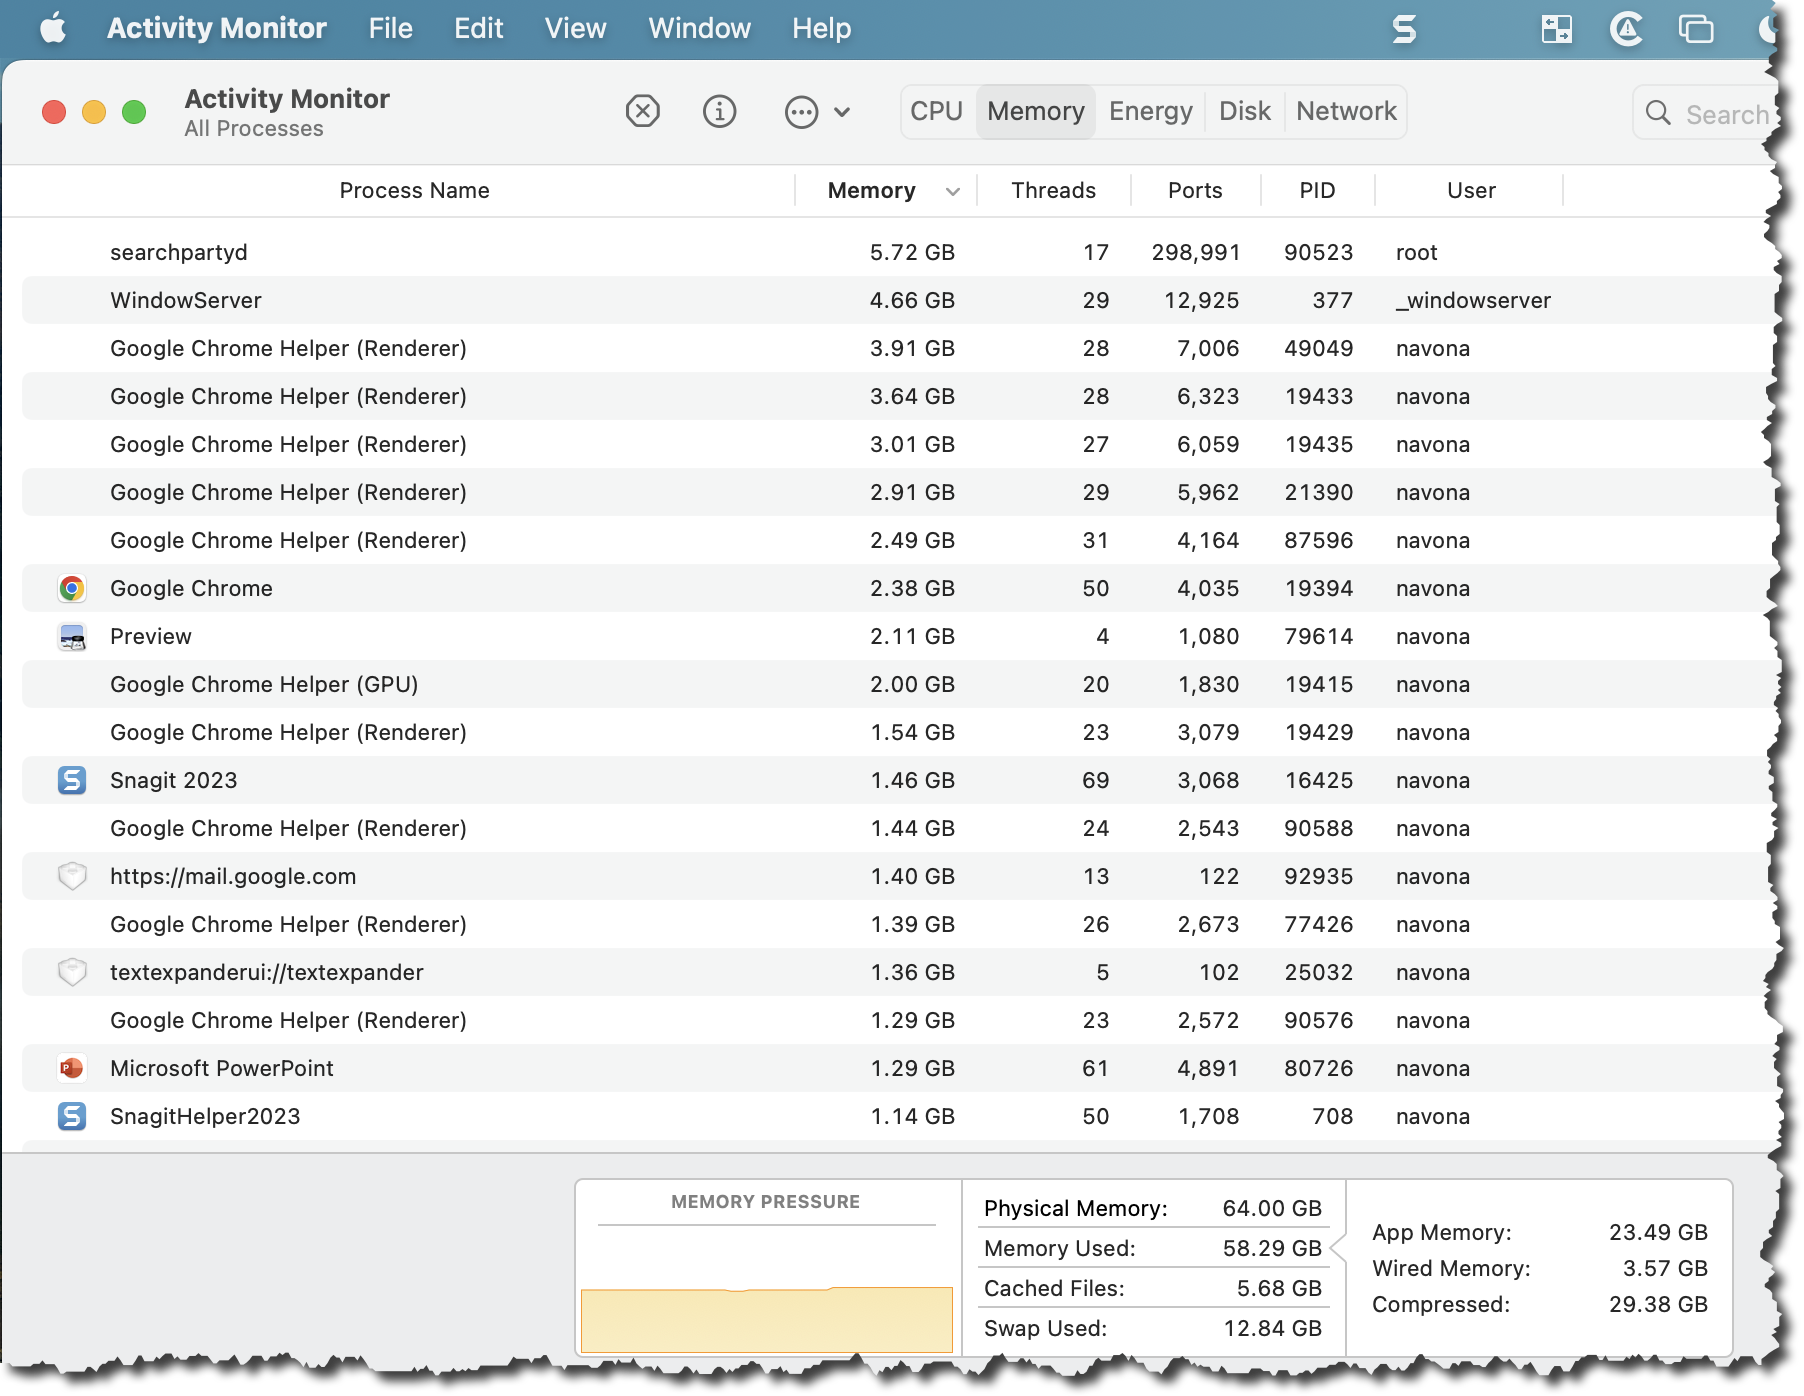Sort by the PID column header

coord(1317,191)
